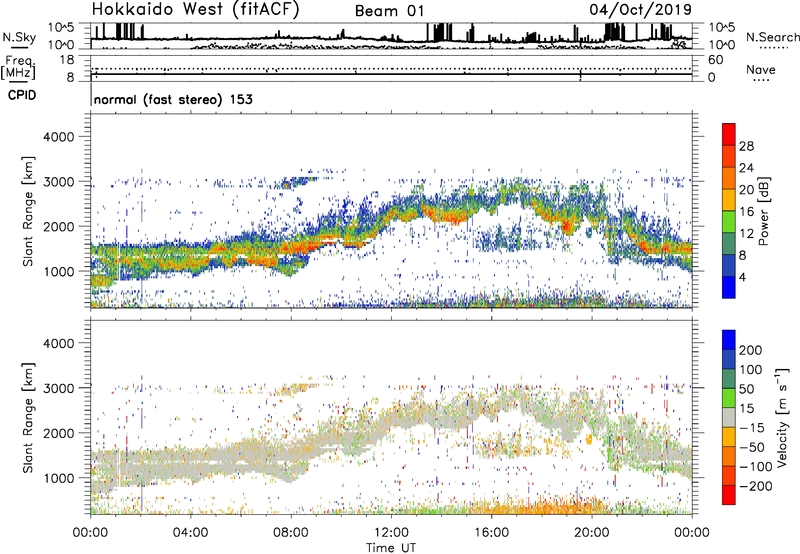Click 2000 on the velocity panel range axis

59,433
